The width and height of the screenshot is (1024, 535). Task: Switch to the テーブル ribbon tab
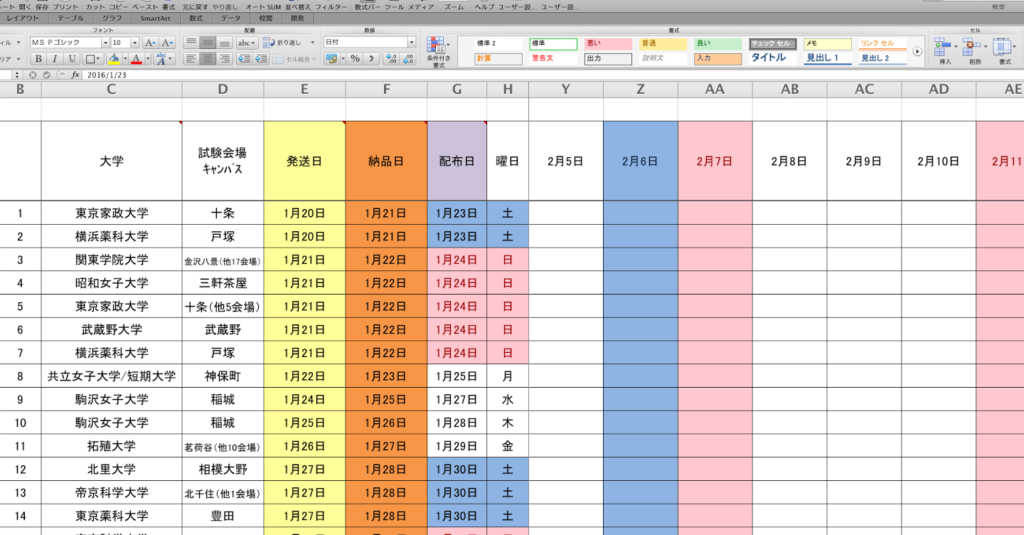[70, 18]
